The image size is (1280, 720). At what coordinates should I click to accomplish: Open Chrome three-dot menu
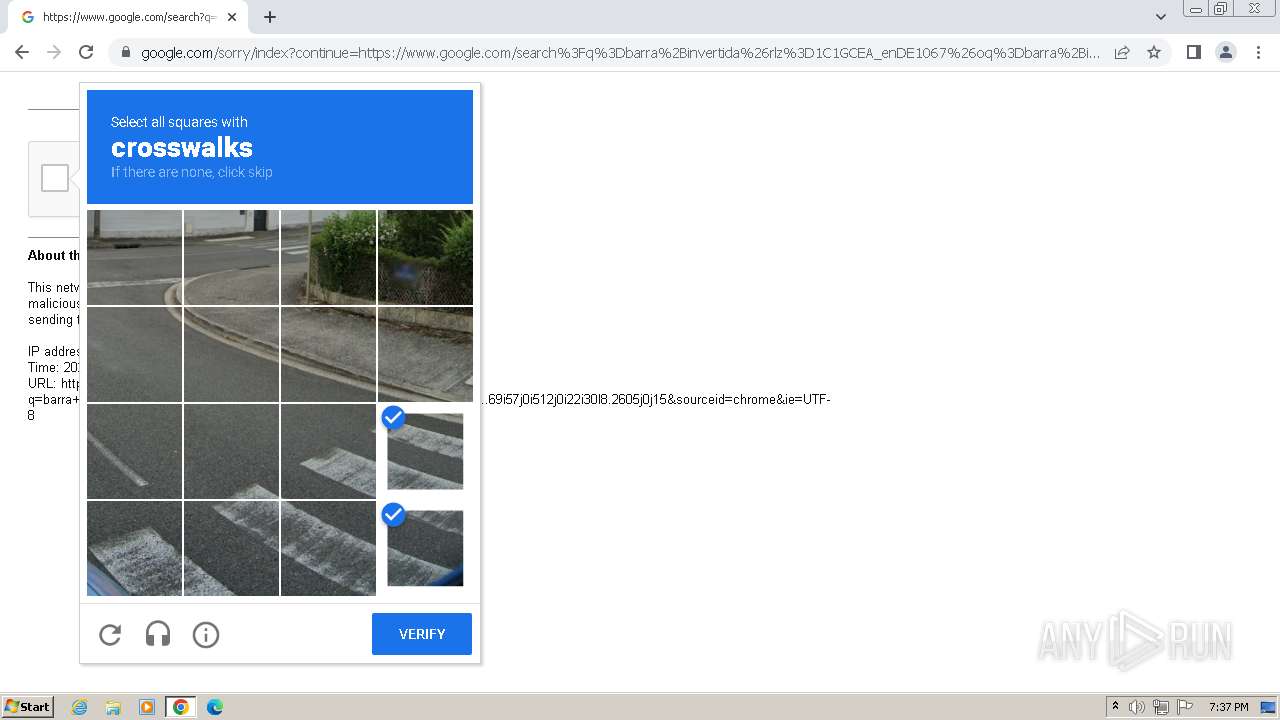click(x=1258, y=52)
